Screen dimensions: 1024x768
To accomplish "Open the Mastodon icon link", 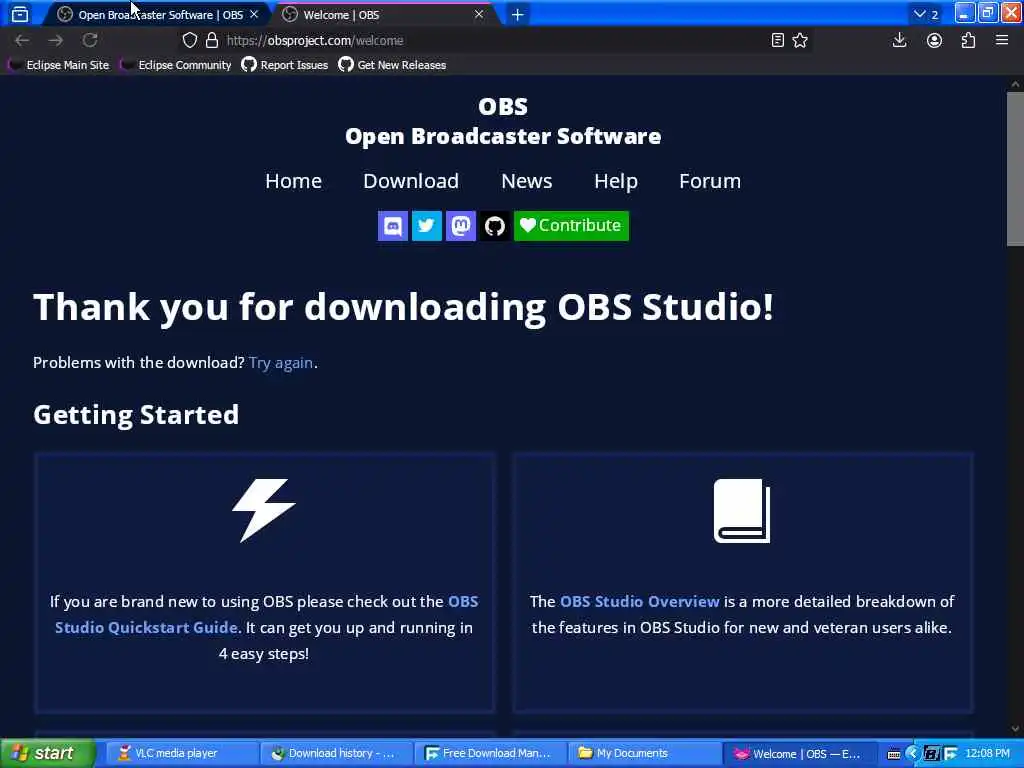I will click(460, 226).
